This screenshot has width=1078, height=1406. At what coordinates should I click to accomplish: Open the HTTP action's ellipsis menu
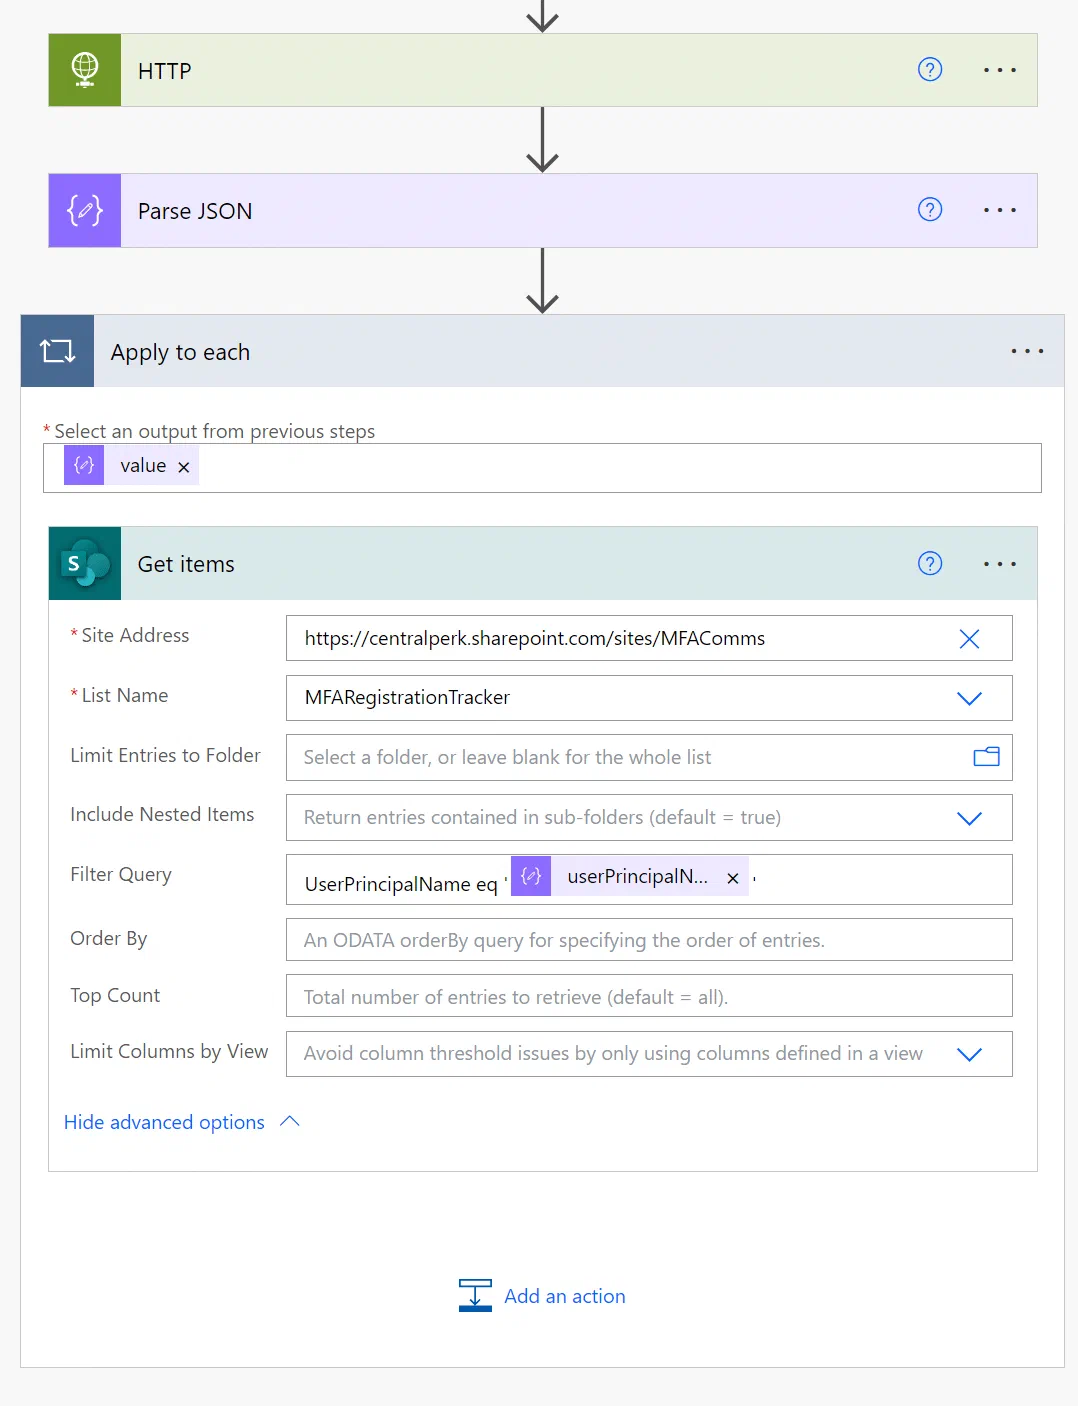pos(999,70)
